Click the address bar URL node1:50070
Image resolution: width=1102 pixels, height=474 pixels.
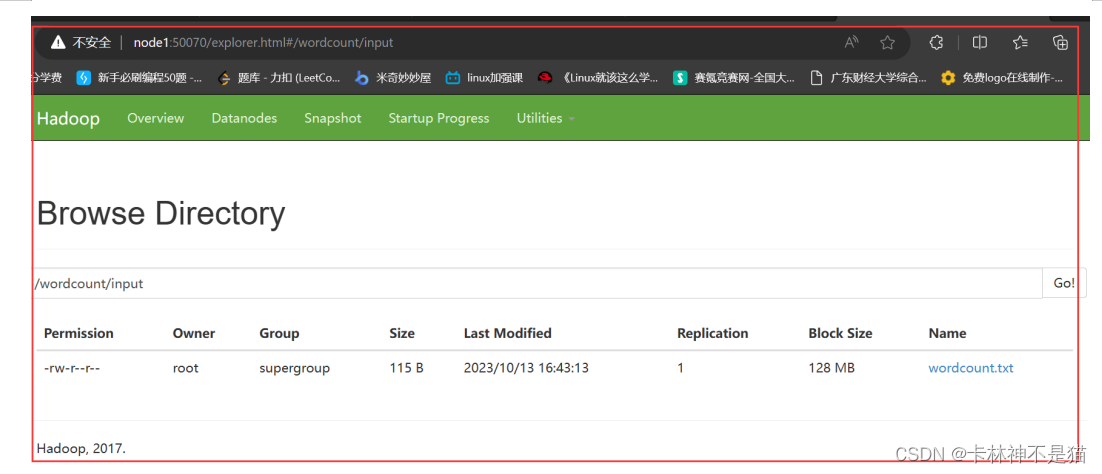click(263, 43)
